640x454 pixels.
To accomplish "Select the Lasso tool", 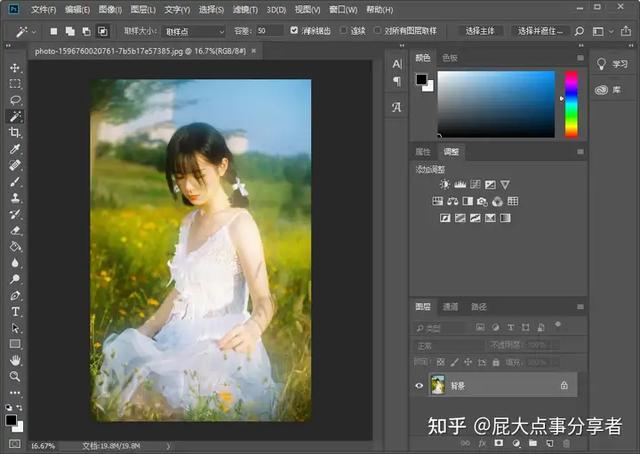I will click(15, 100).
